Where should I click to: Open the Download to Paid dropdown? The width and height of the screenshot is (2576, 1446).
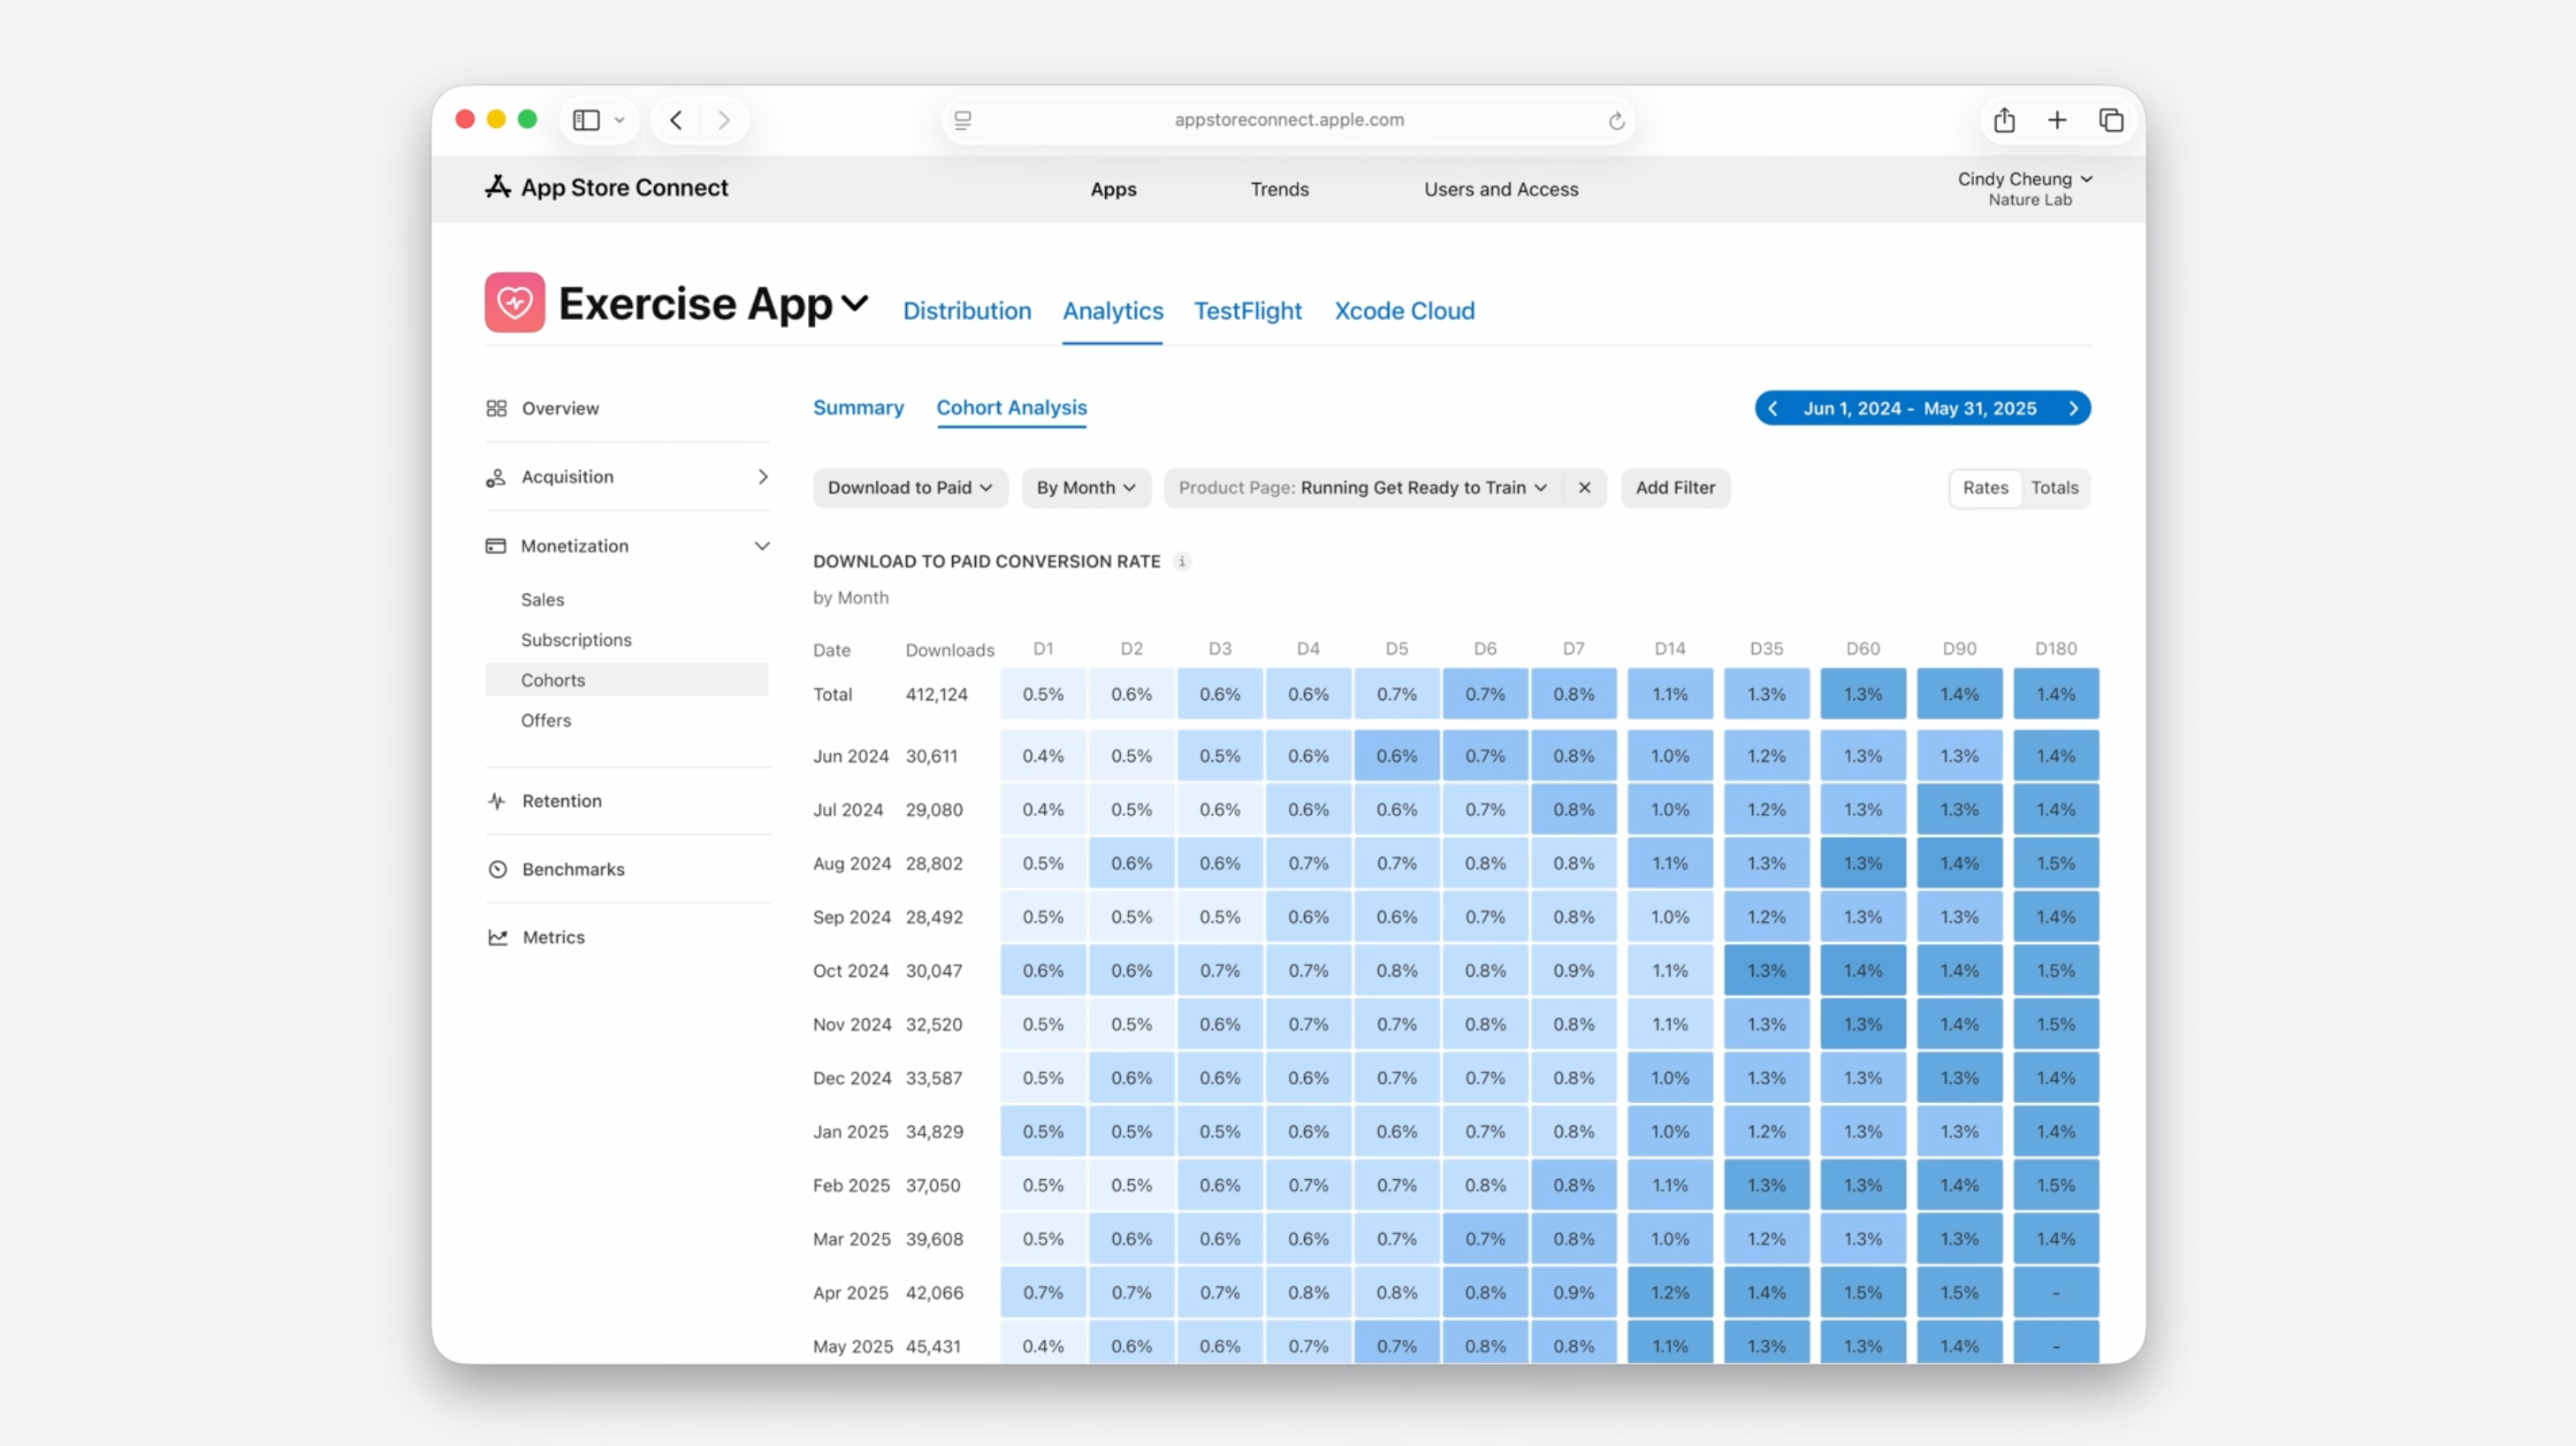point(909,488)
